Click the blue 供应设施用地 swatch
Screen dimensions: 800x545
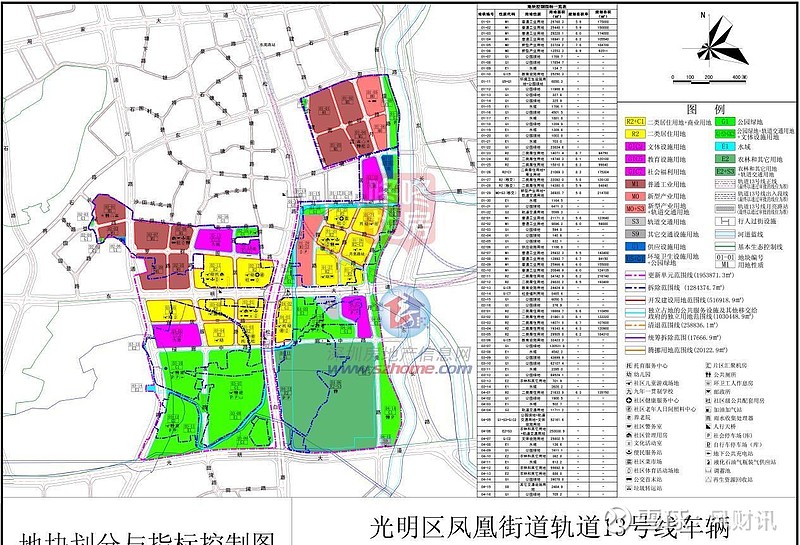(x=635, y=246)
